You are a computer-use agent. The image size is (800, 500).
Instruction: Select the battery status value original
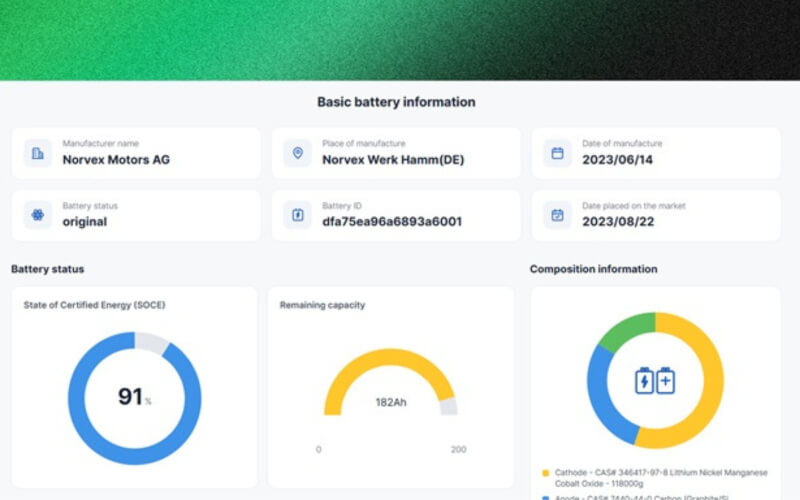click(85, 221)
